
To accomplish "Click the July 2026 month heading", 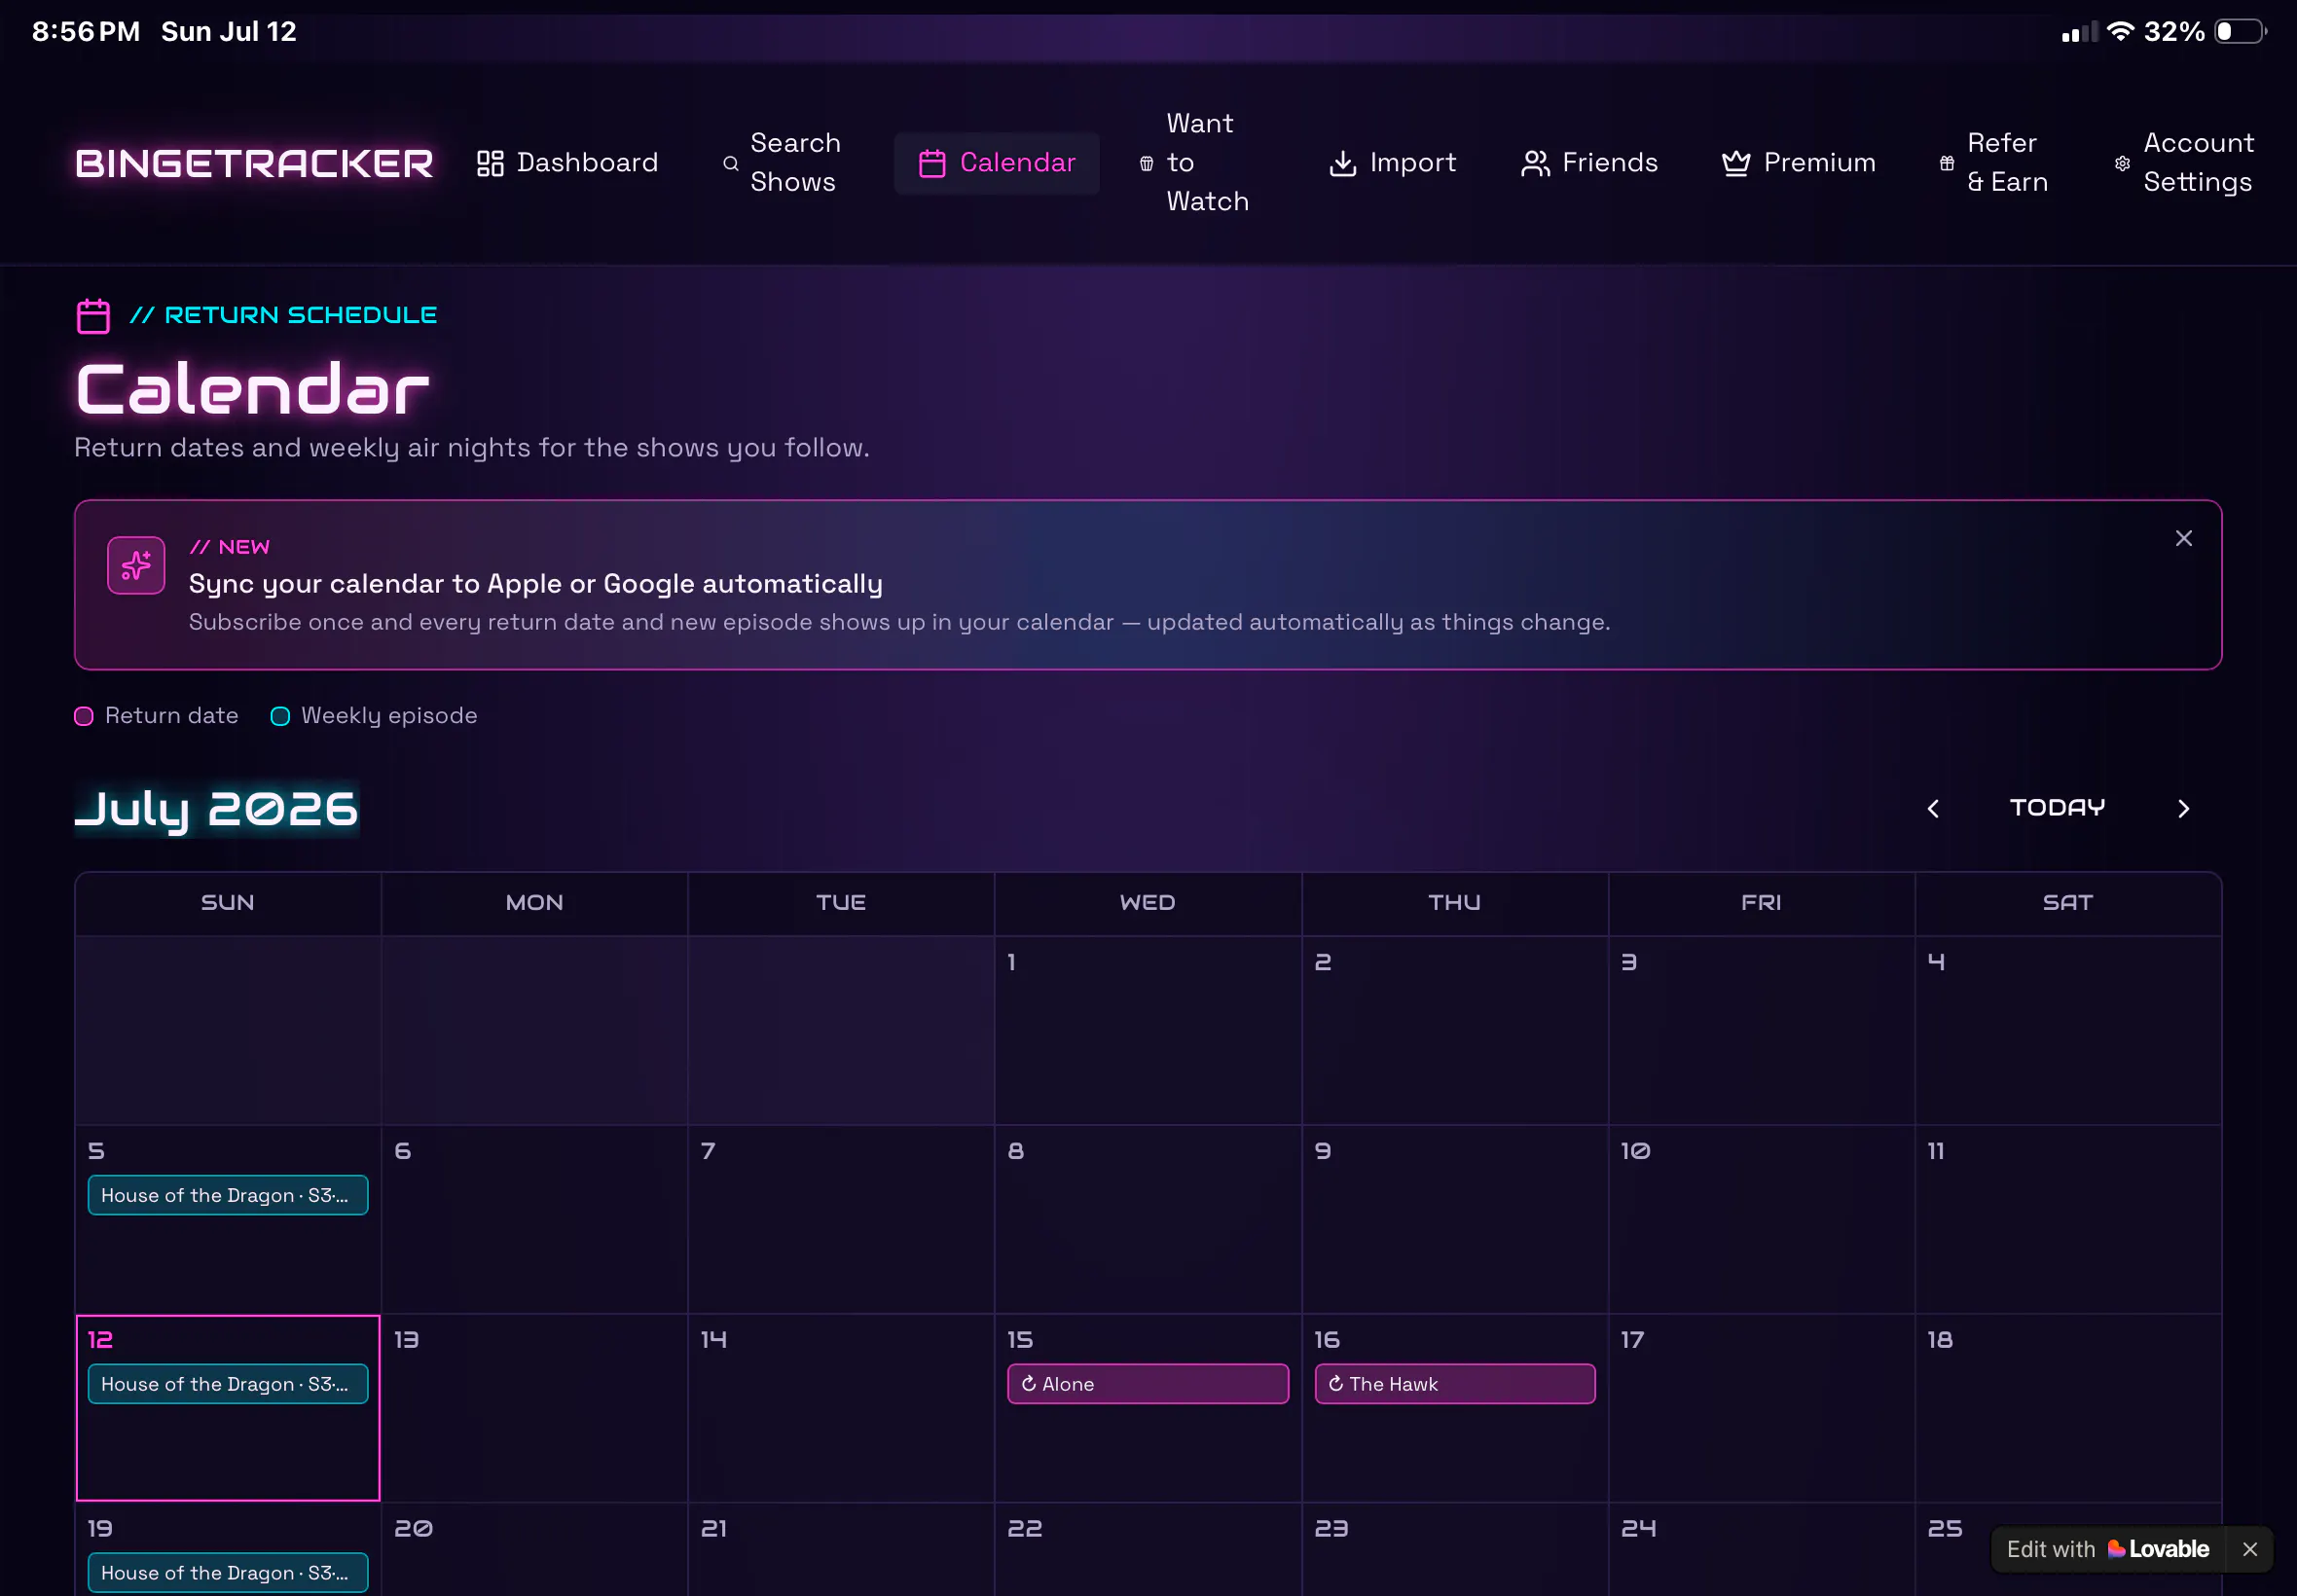I will coord(217,808).
